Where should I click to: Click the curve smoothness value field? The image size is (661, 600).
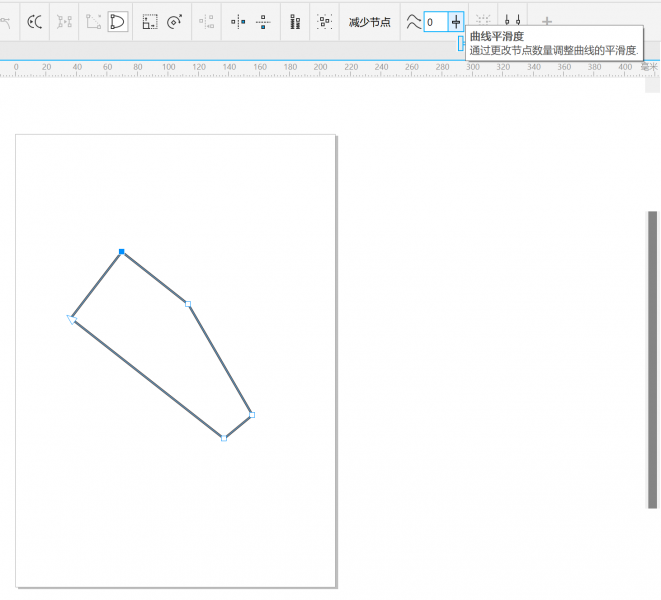[436, 22]
